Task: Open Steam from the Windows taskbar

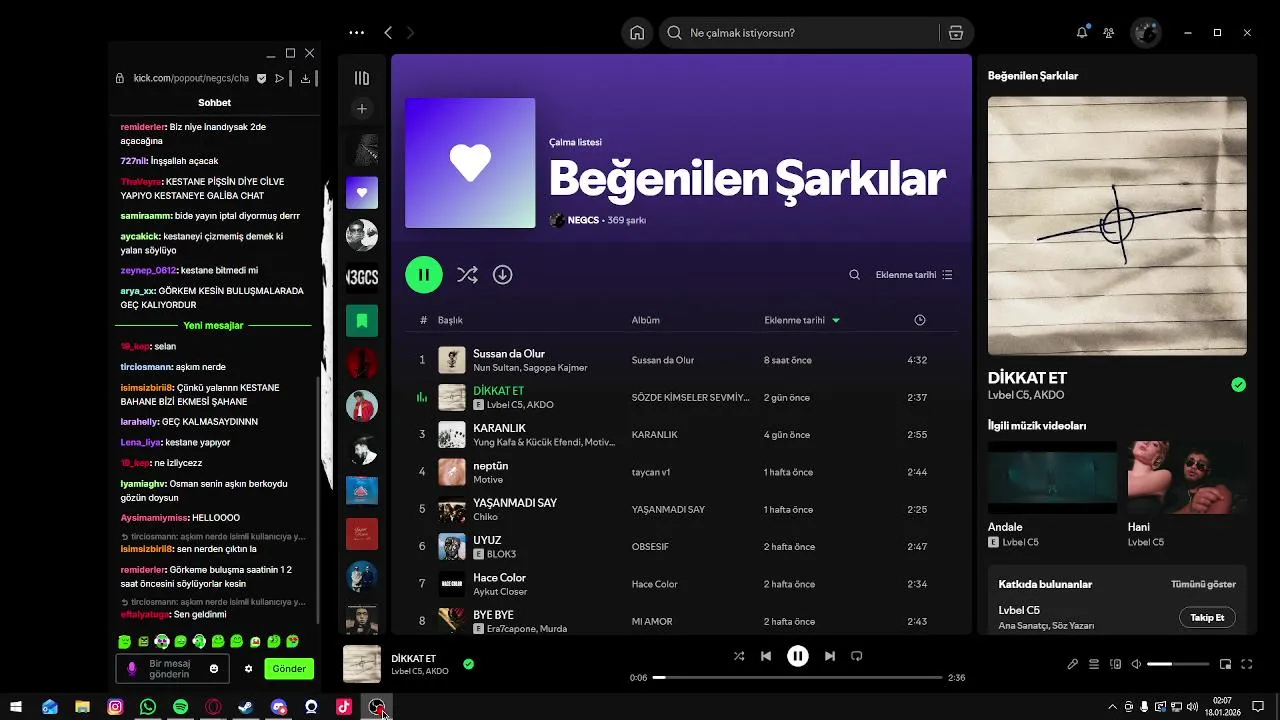Action: 246,707
